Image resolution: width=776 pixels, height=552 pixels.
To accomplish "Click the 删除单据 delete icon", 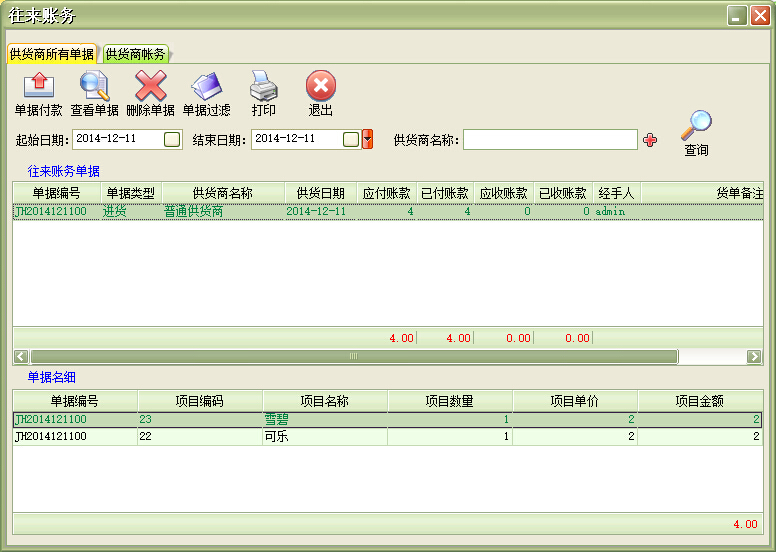I will pyautogui.click(x=150, y=88).
